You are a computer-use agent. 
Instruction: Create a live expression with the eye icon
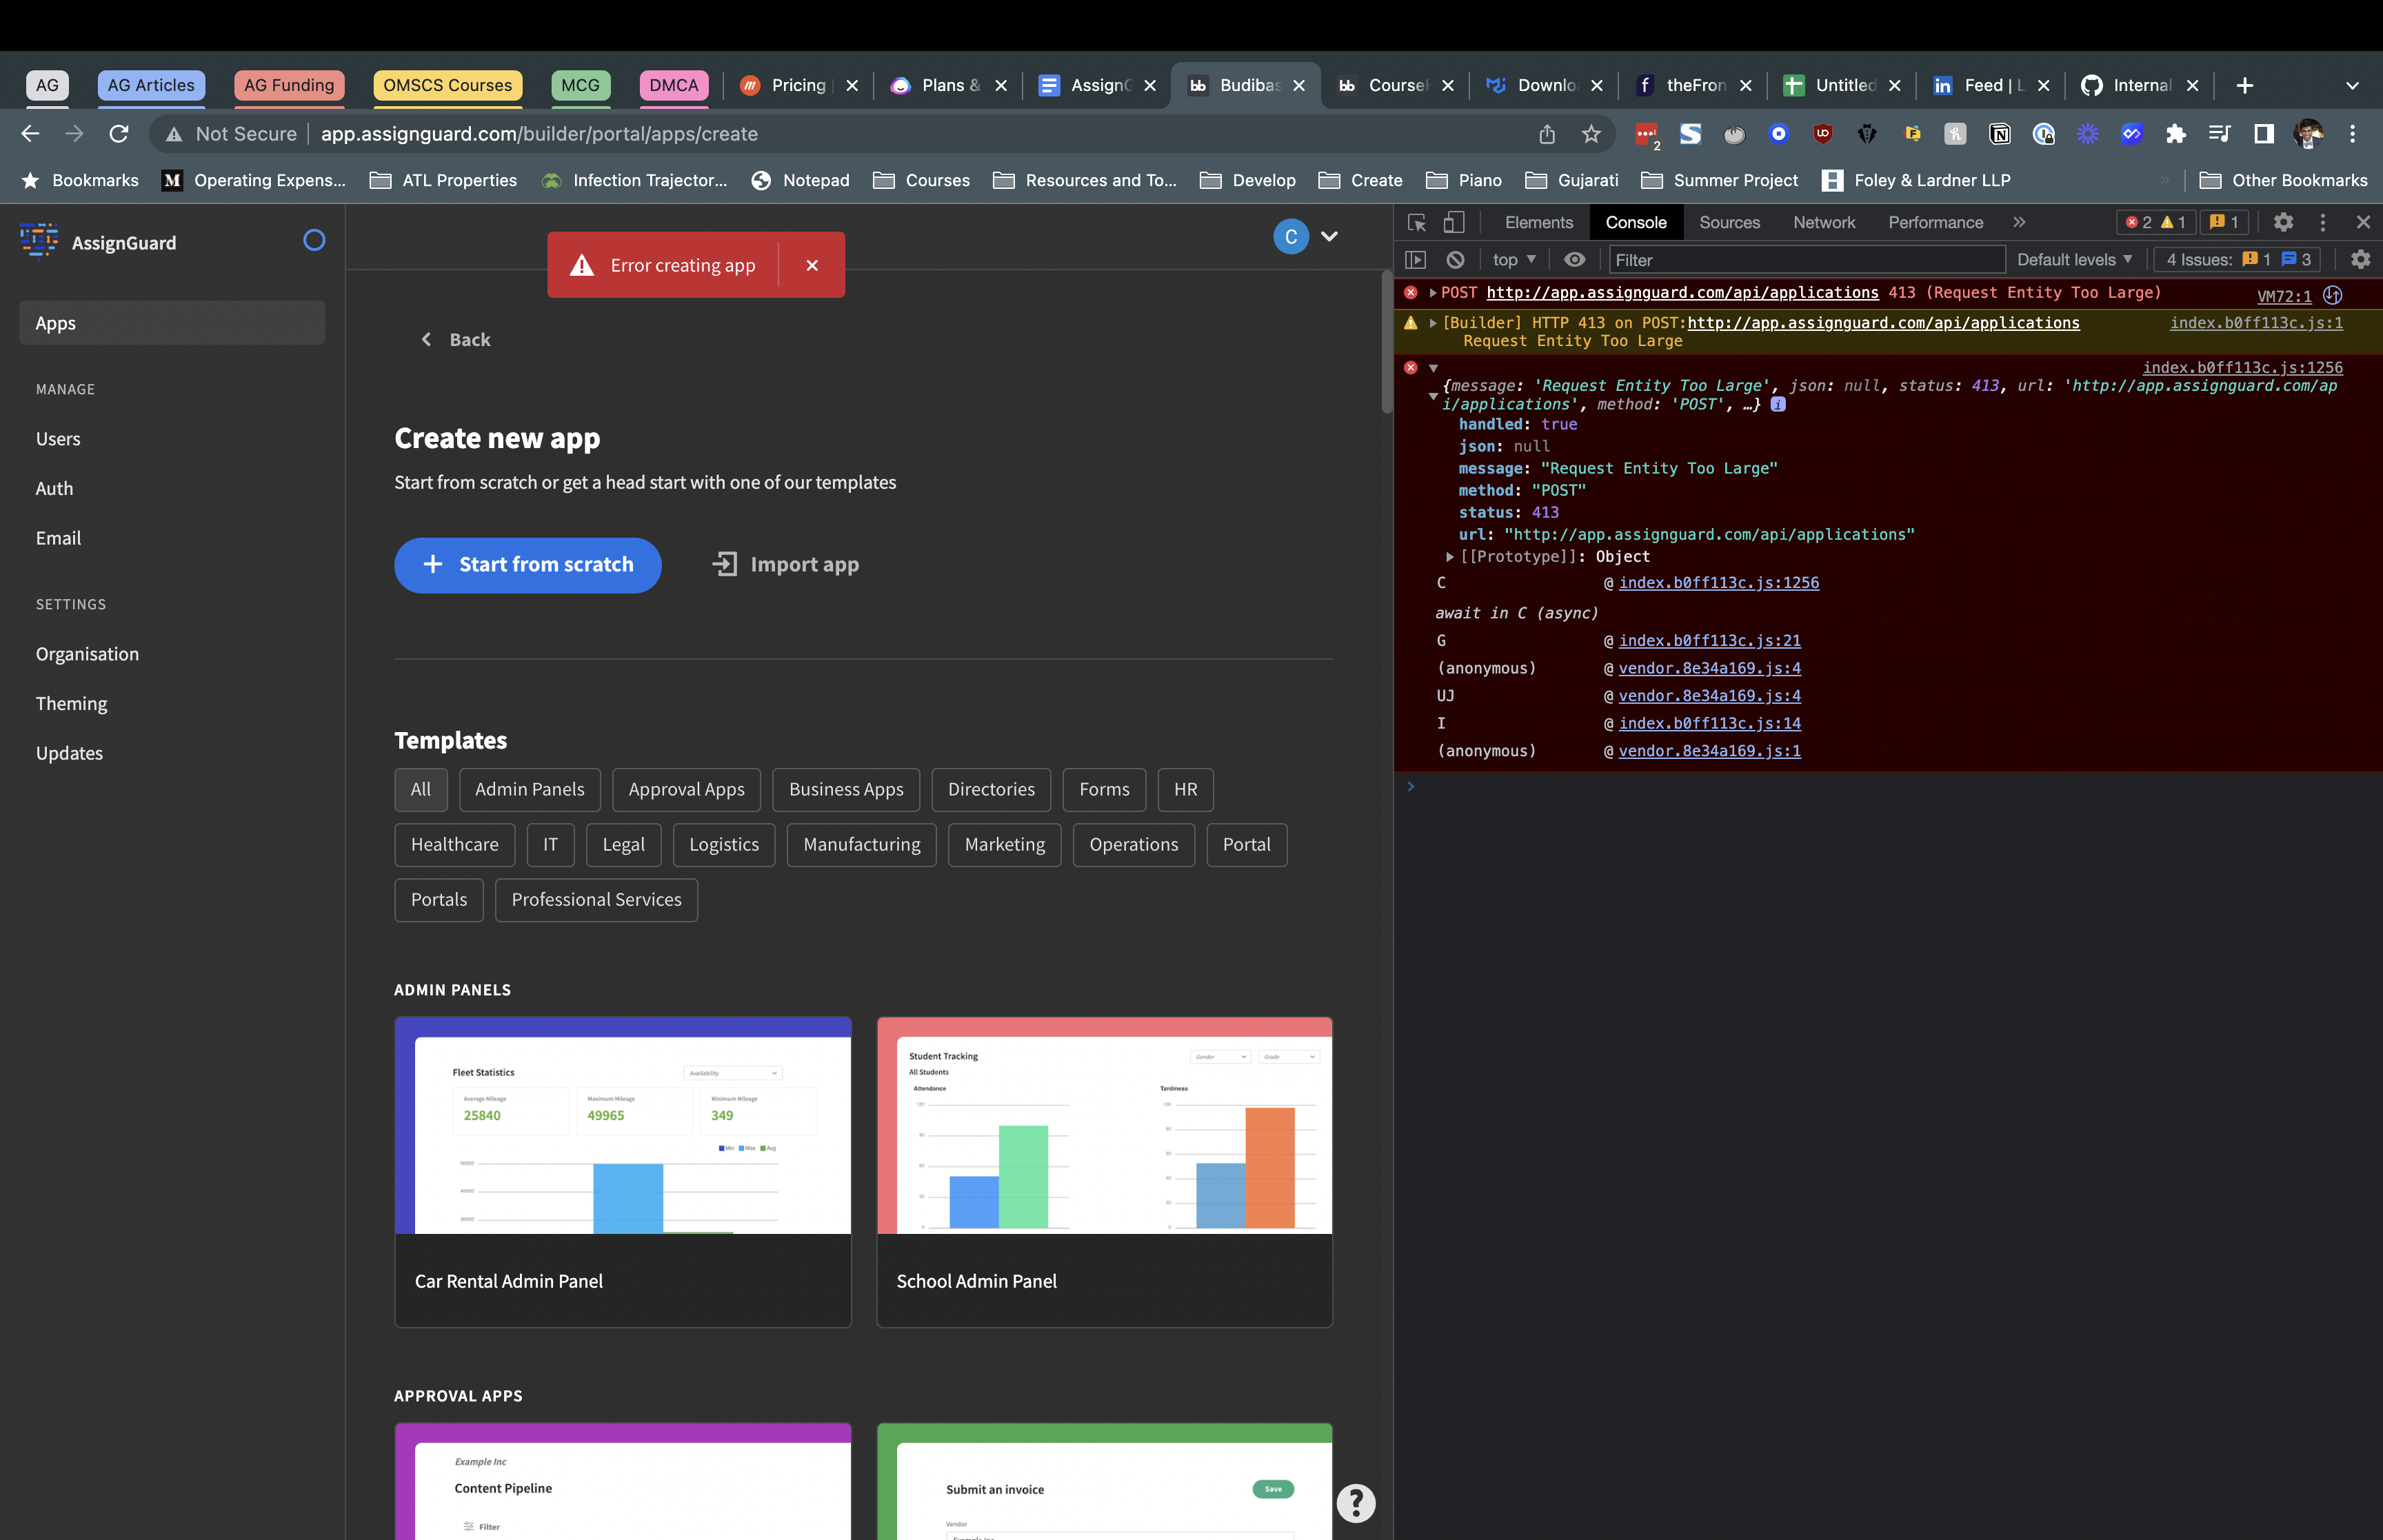(1574, 260)
